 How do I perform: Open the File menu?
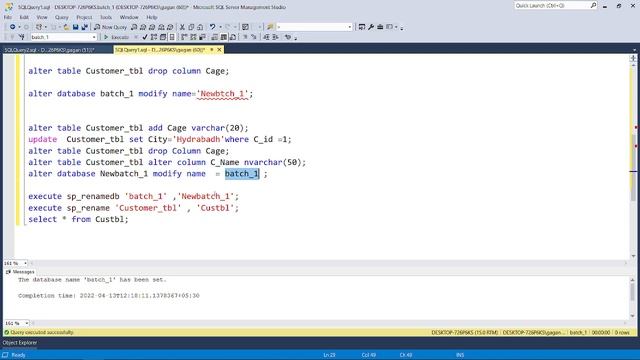[8, 17]
